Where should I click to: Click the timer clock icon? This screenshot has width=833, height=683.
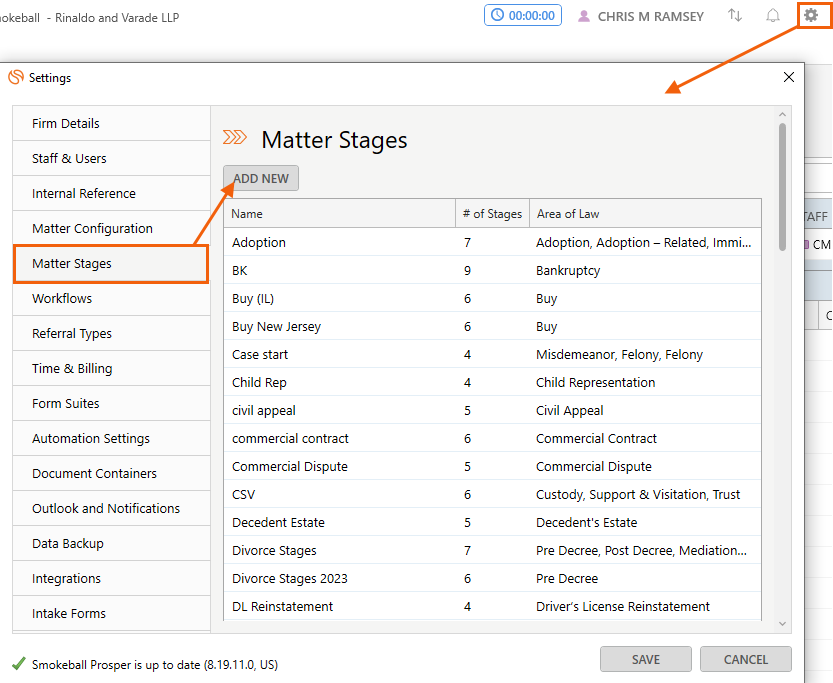click(497, 15)
